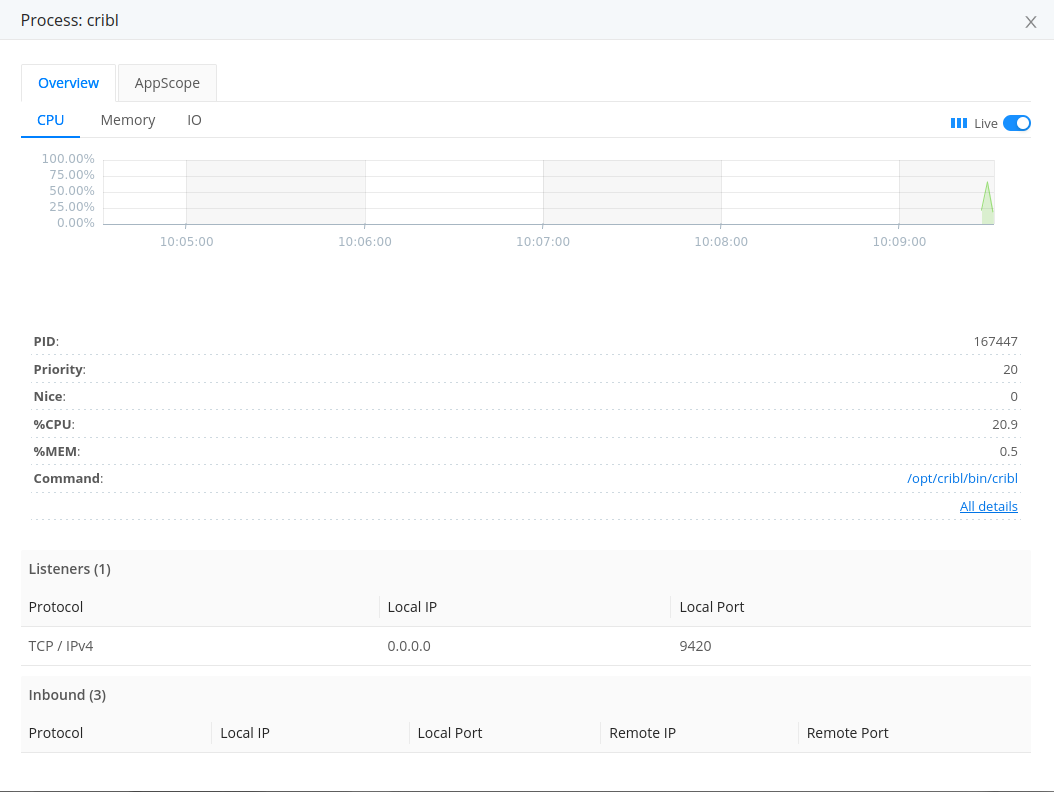
Task: Click the 10:07:00 timestamp on the chart axis
Action: [542, 241]
